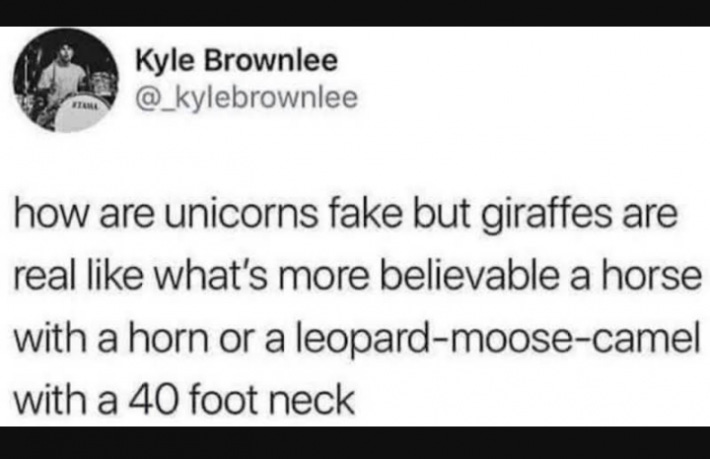The height and width of the screenshot is (459, 710).
Task: Click the black bar below the tweet
Action: click(x=355, y=443)
